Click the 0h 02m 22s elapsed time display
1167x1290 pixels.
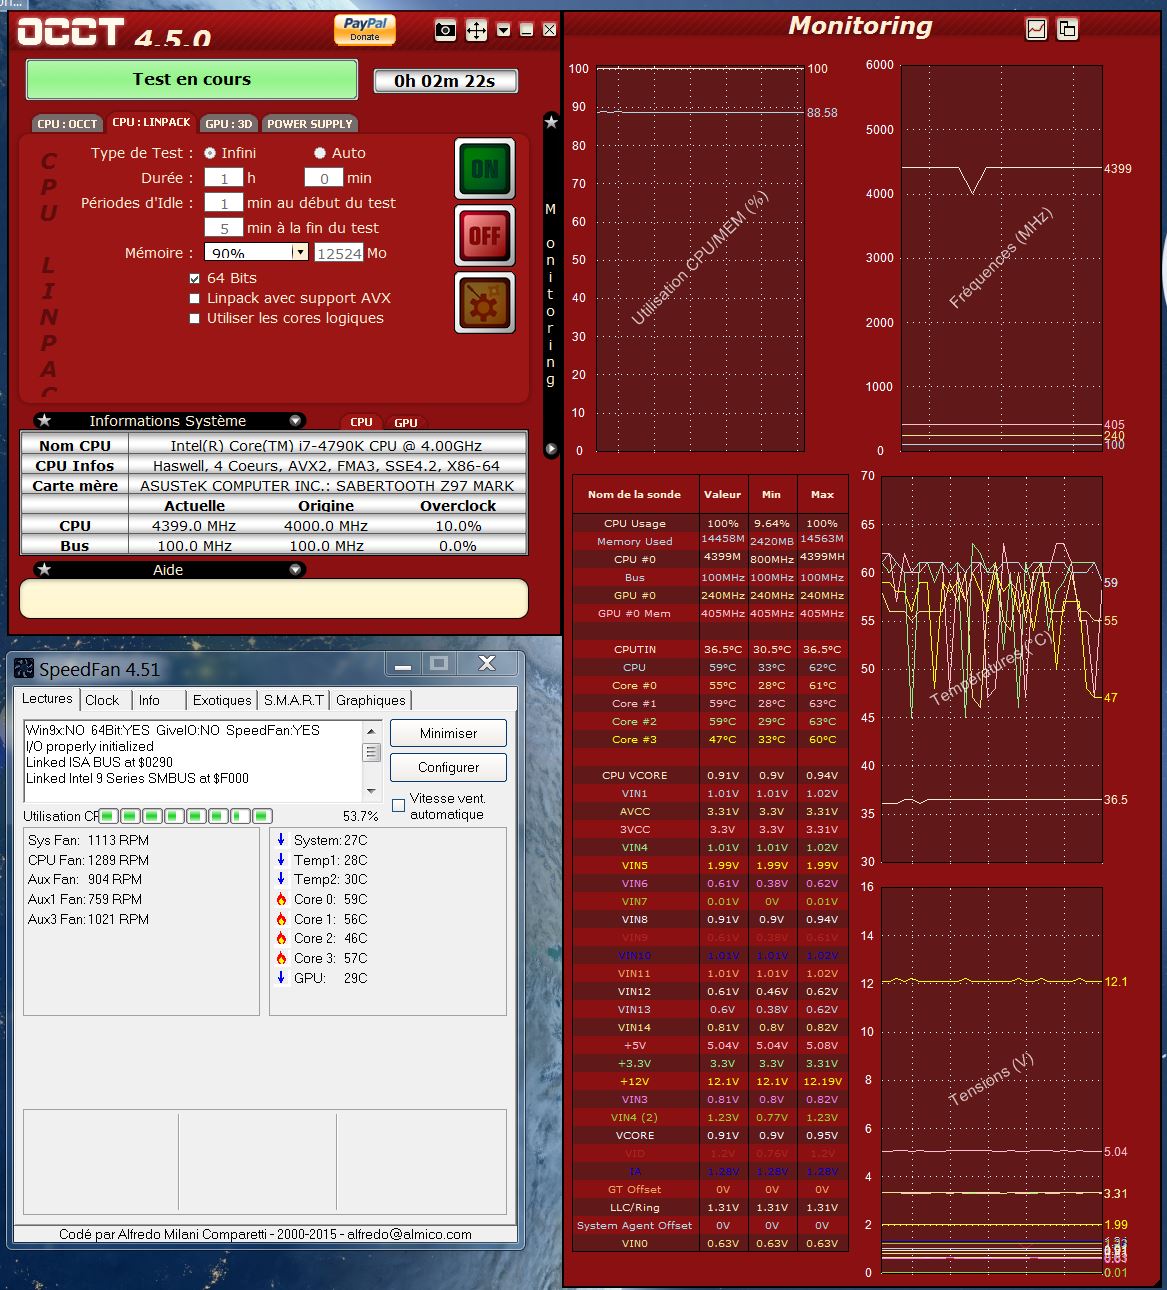[445, 81]
